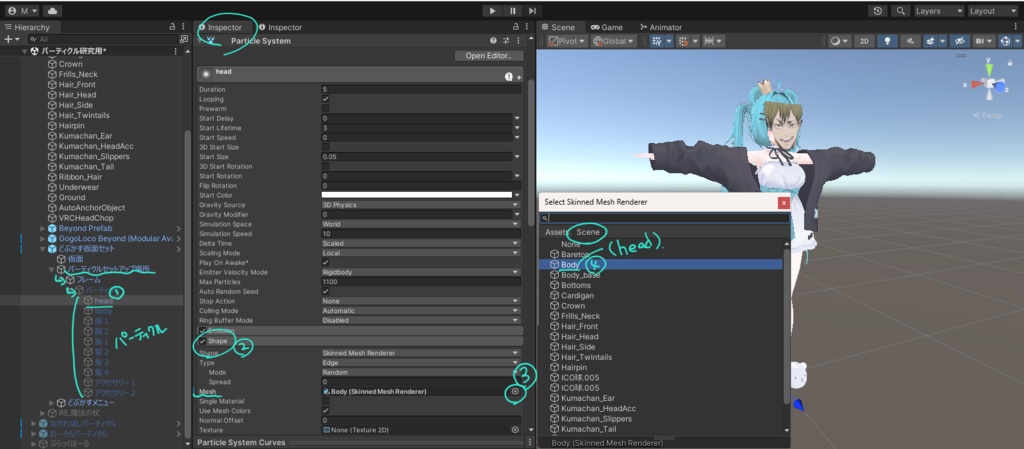1024x449 pixels.
Task: Open the undo history icon
Action: tap(878, 11)
